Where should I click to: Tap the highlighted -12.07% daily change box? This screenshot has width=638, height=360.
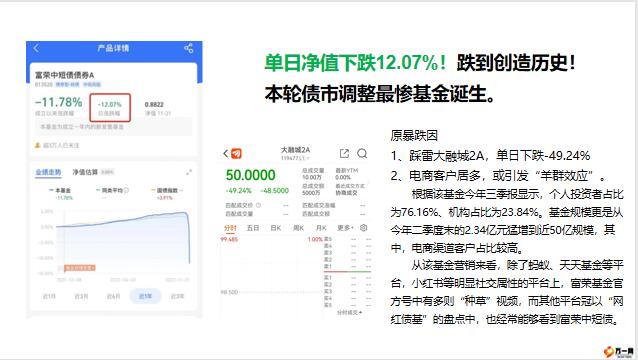click(110, 108)
